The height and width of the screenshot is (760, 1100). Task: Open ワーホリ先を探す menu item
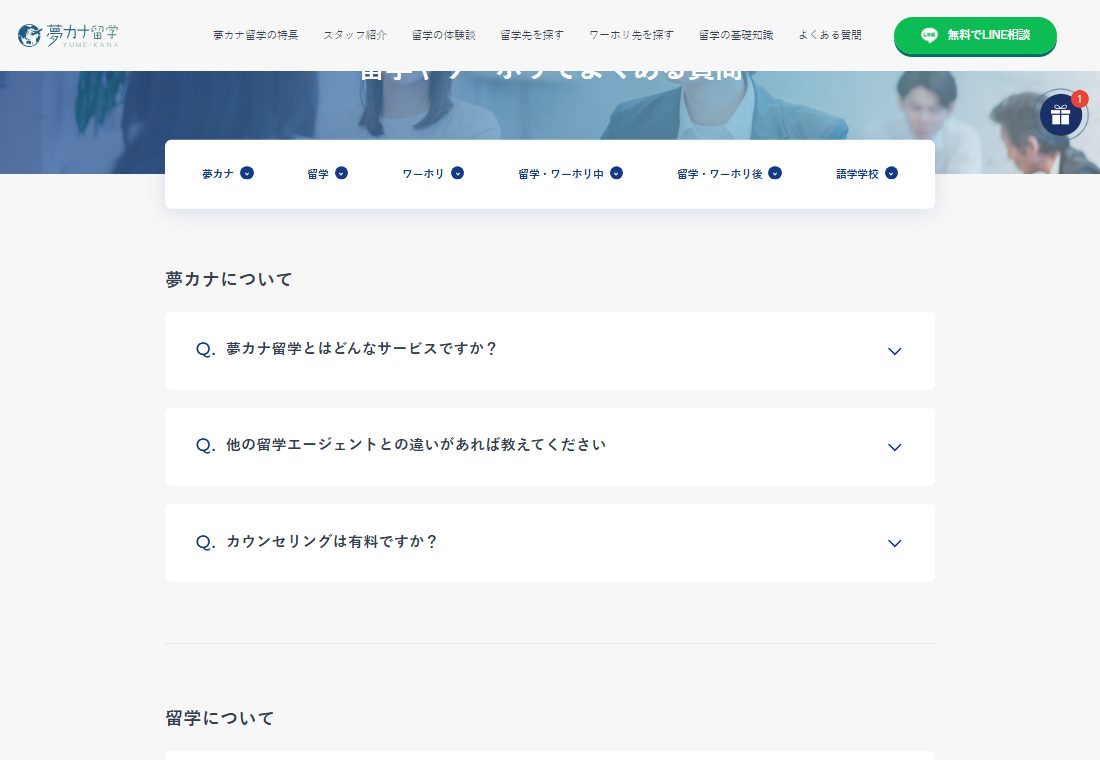[x=631, y=35]
